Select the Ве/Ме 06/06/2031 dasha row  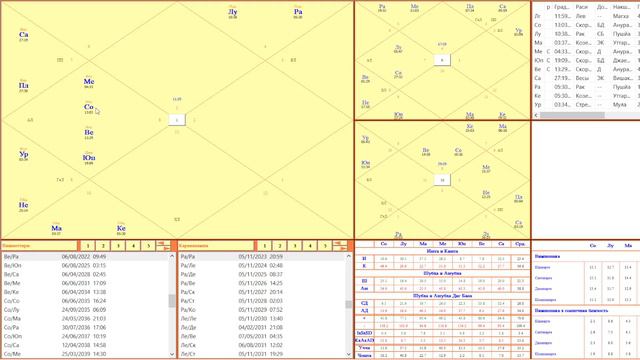85,283
